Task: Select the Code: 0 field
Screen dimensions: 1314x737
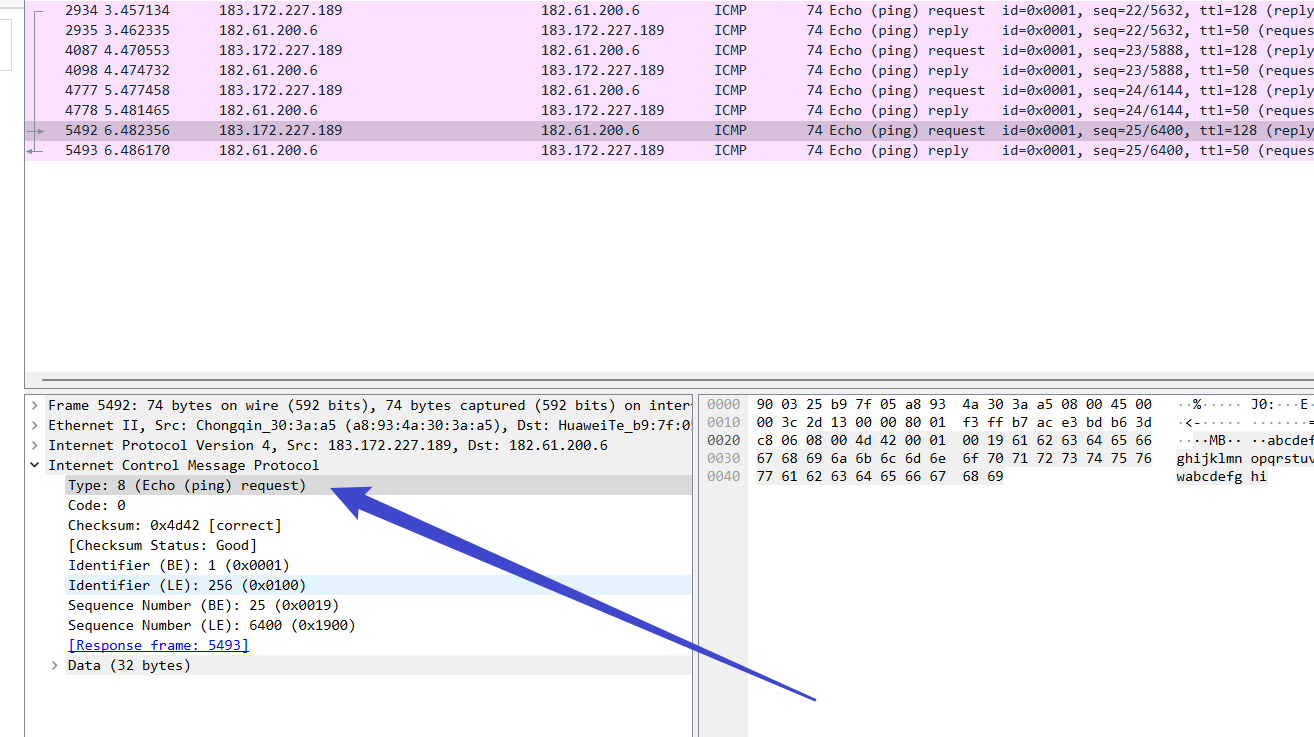Action: [378, 505]
